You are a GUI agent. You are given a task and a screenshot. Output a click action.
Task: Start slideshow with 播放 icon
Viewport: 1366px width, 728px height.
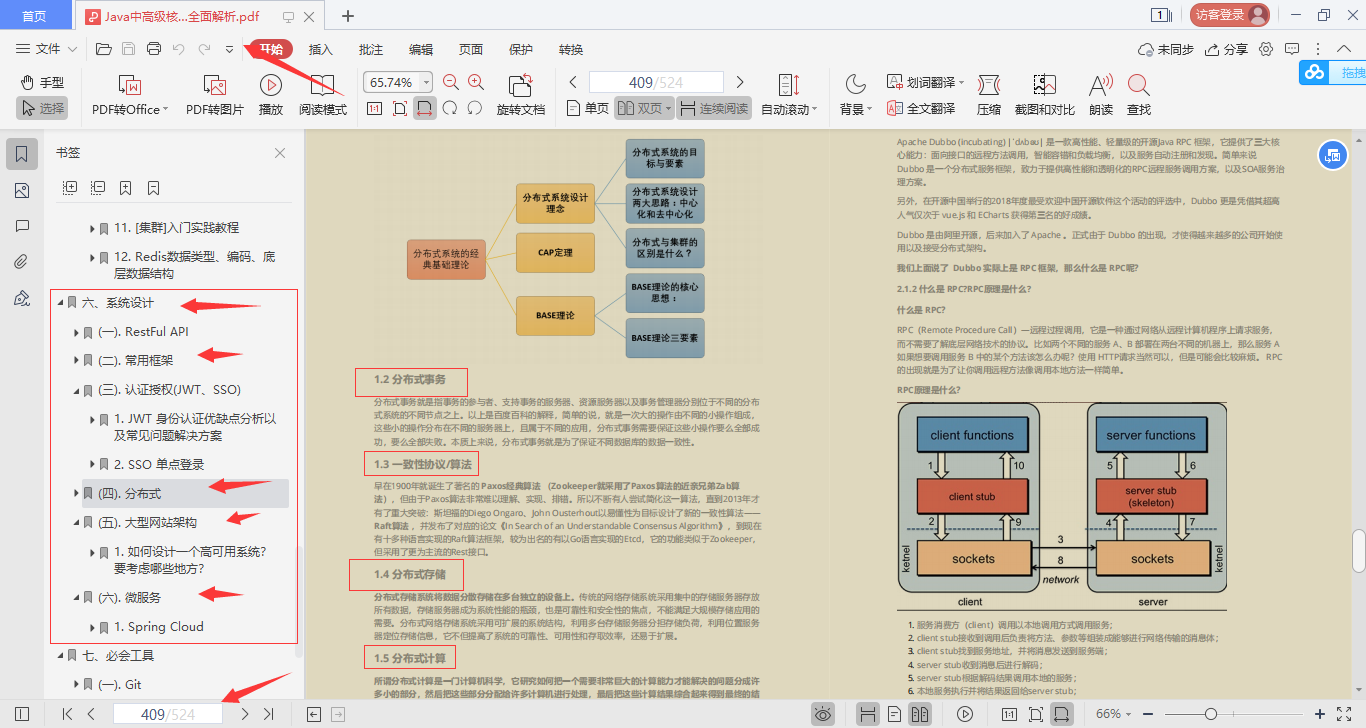click(x=270, y=96)
